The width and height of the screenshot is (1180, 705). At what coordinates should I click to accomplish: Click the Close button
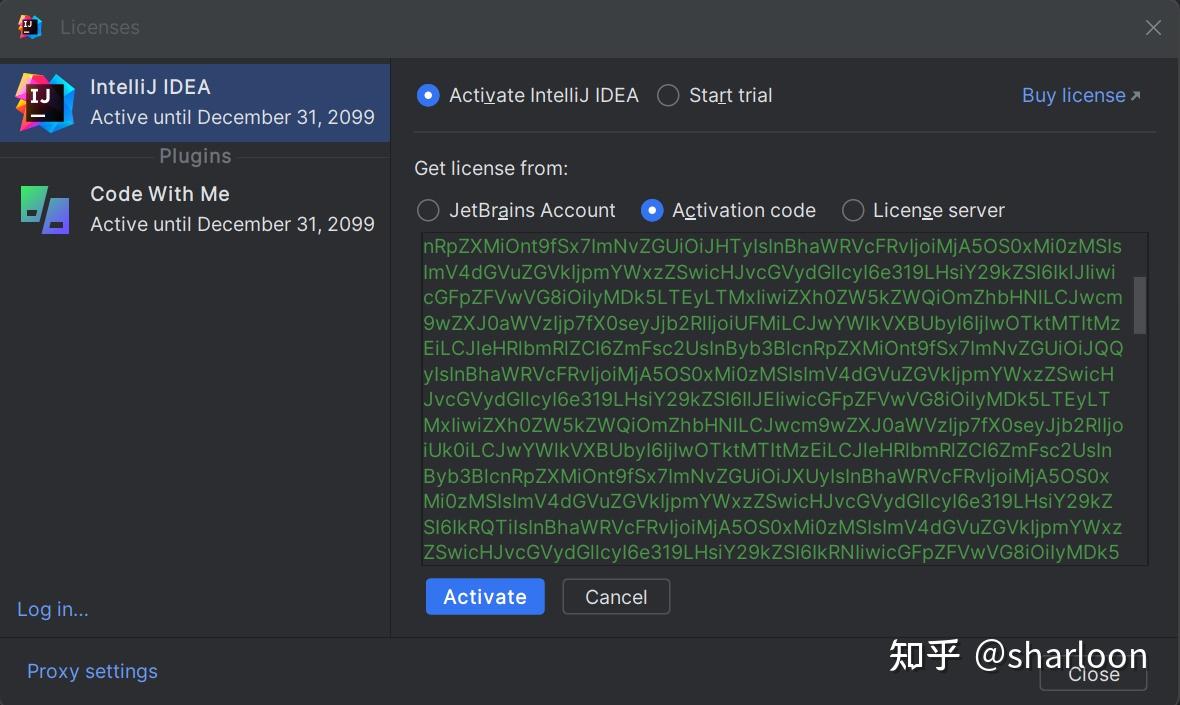[1093, 674]
